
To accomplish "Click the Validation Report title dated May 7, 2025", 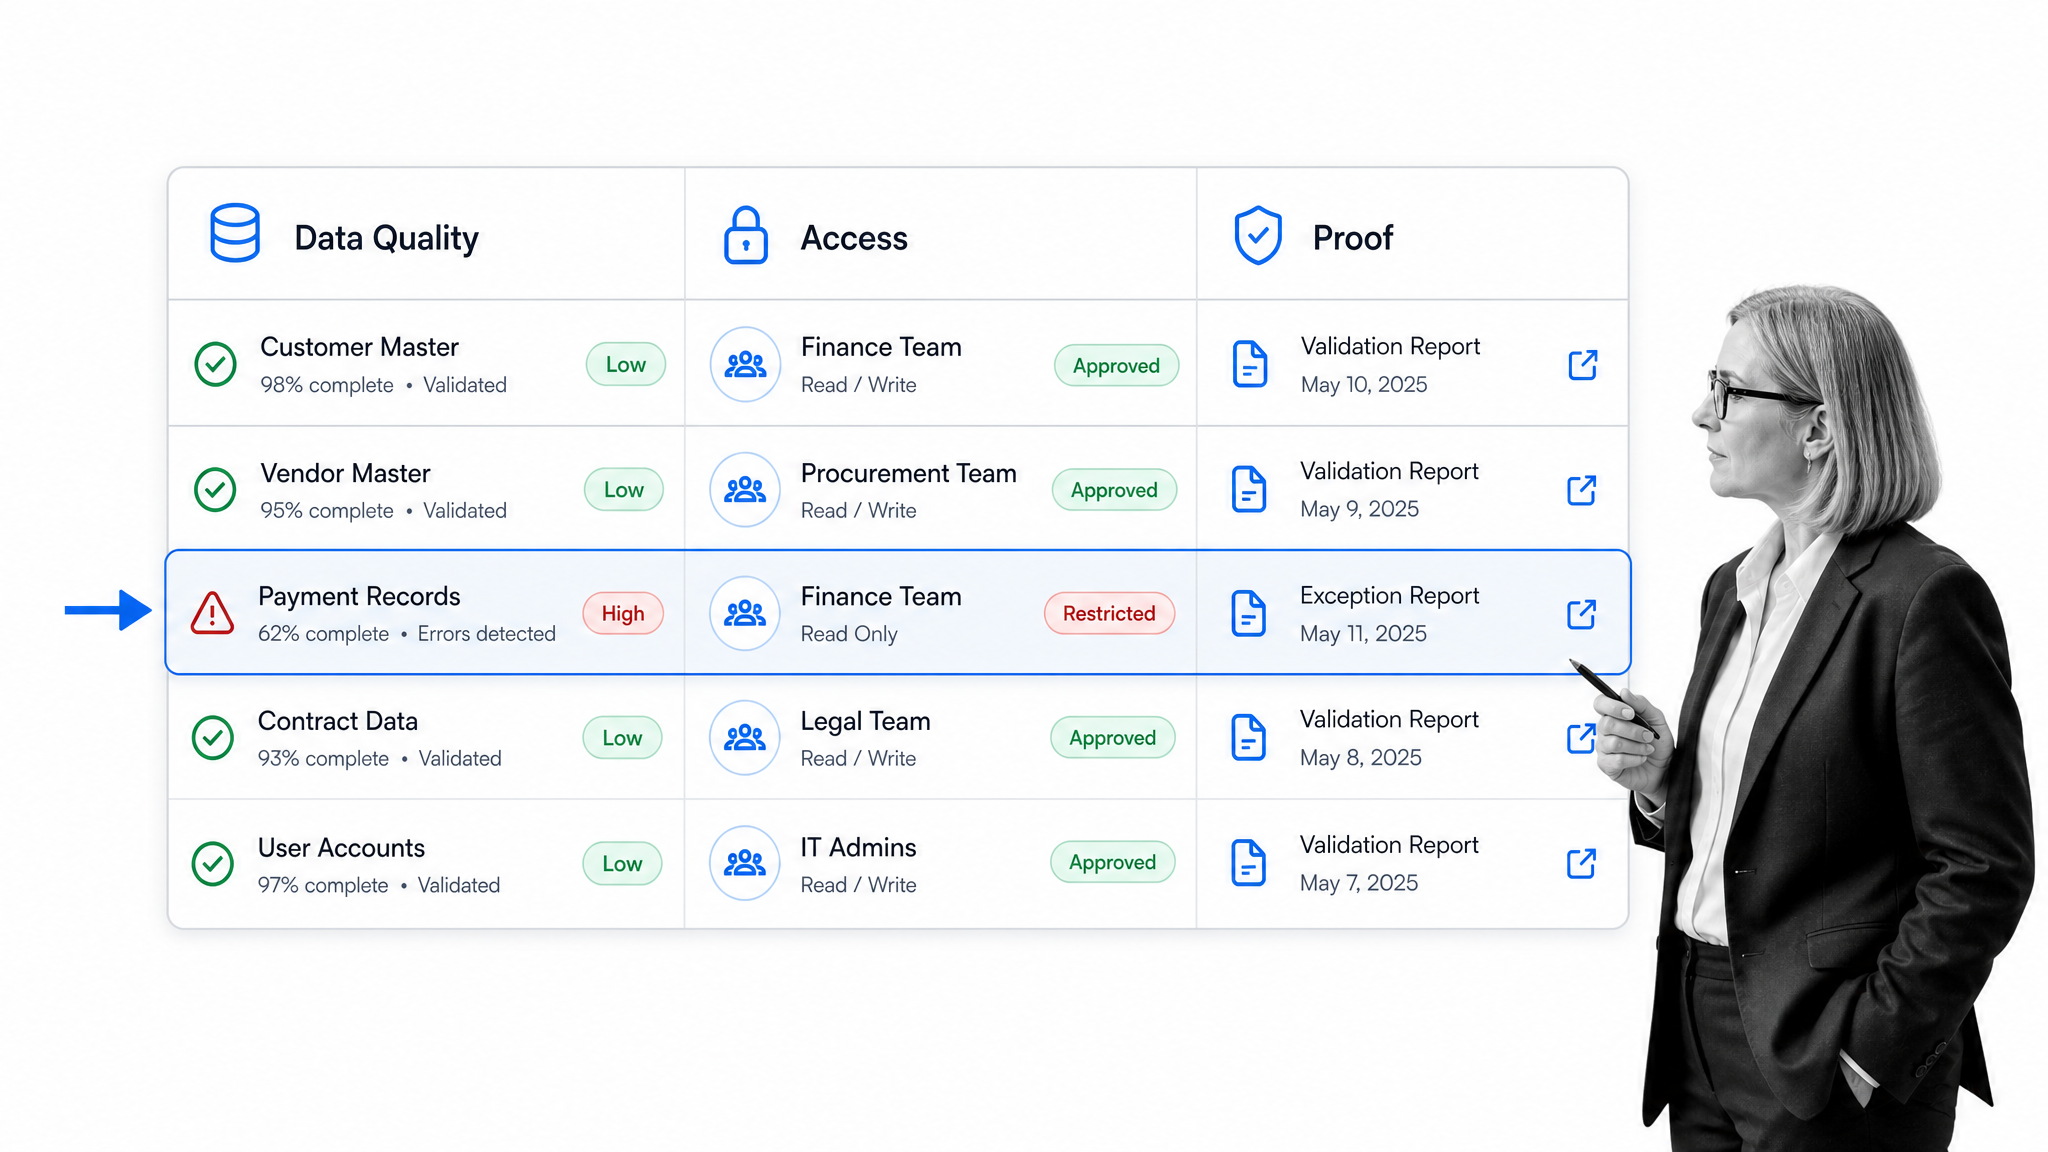I will (x=1389, y=845).
